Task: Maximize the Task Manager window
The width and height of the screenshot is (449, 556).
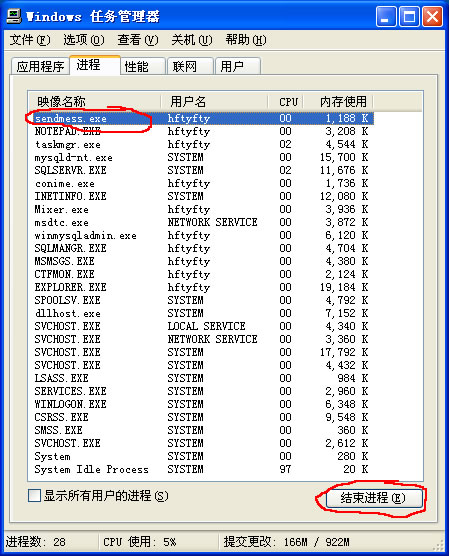Action: [409, 17]
